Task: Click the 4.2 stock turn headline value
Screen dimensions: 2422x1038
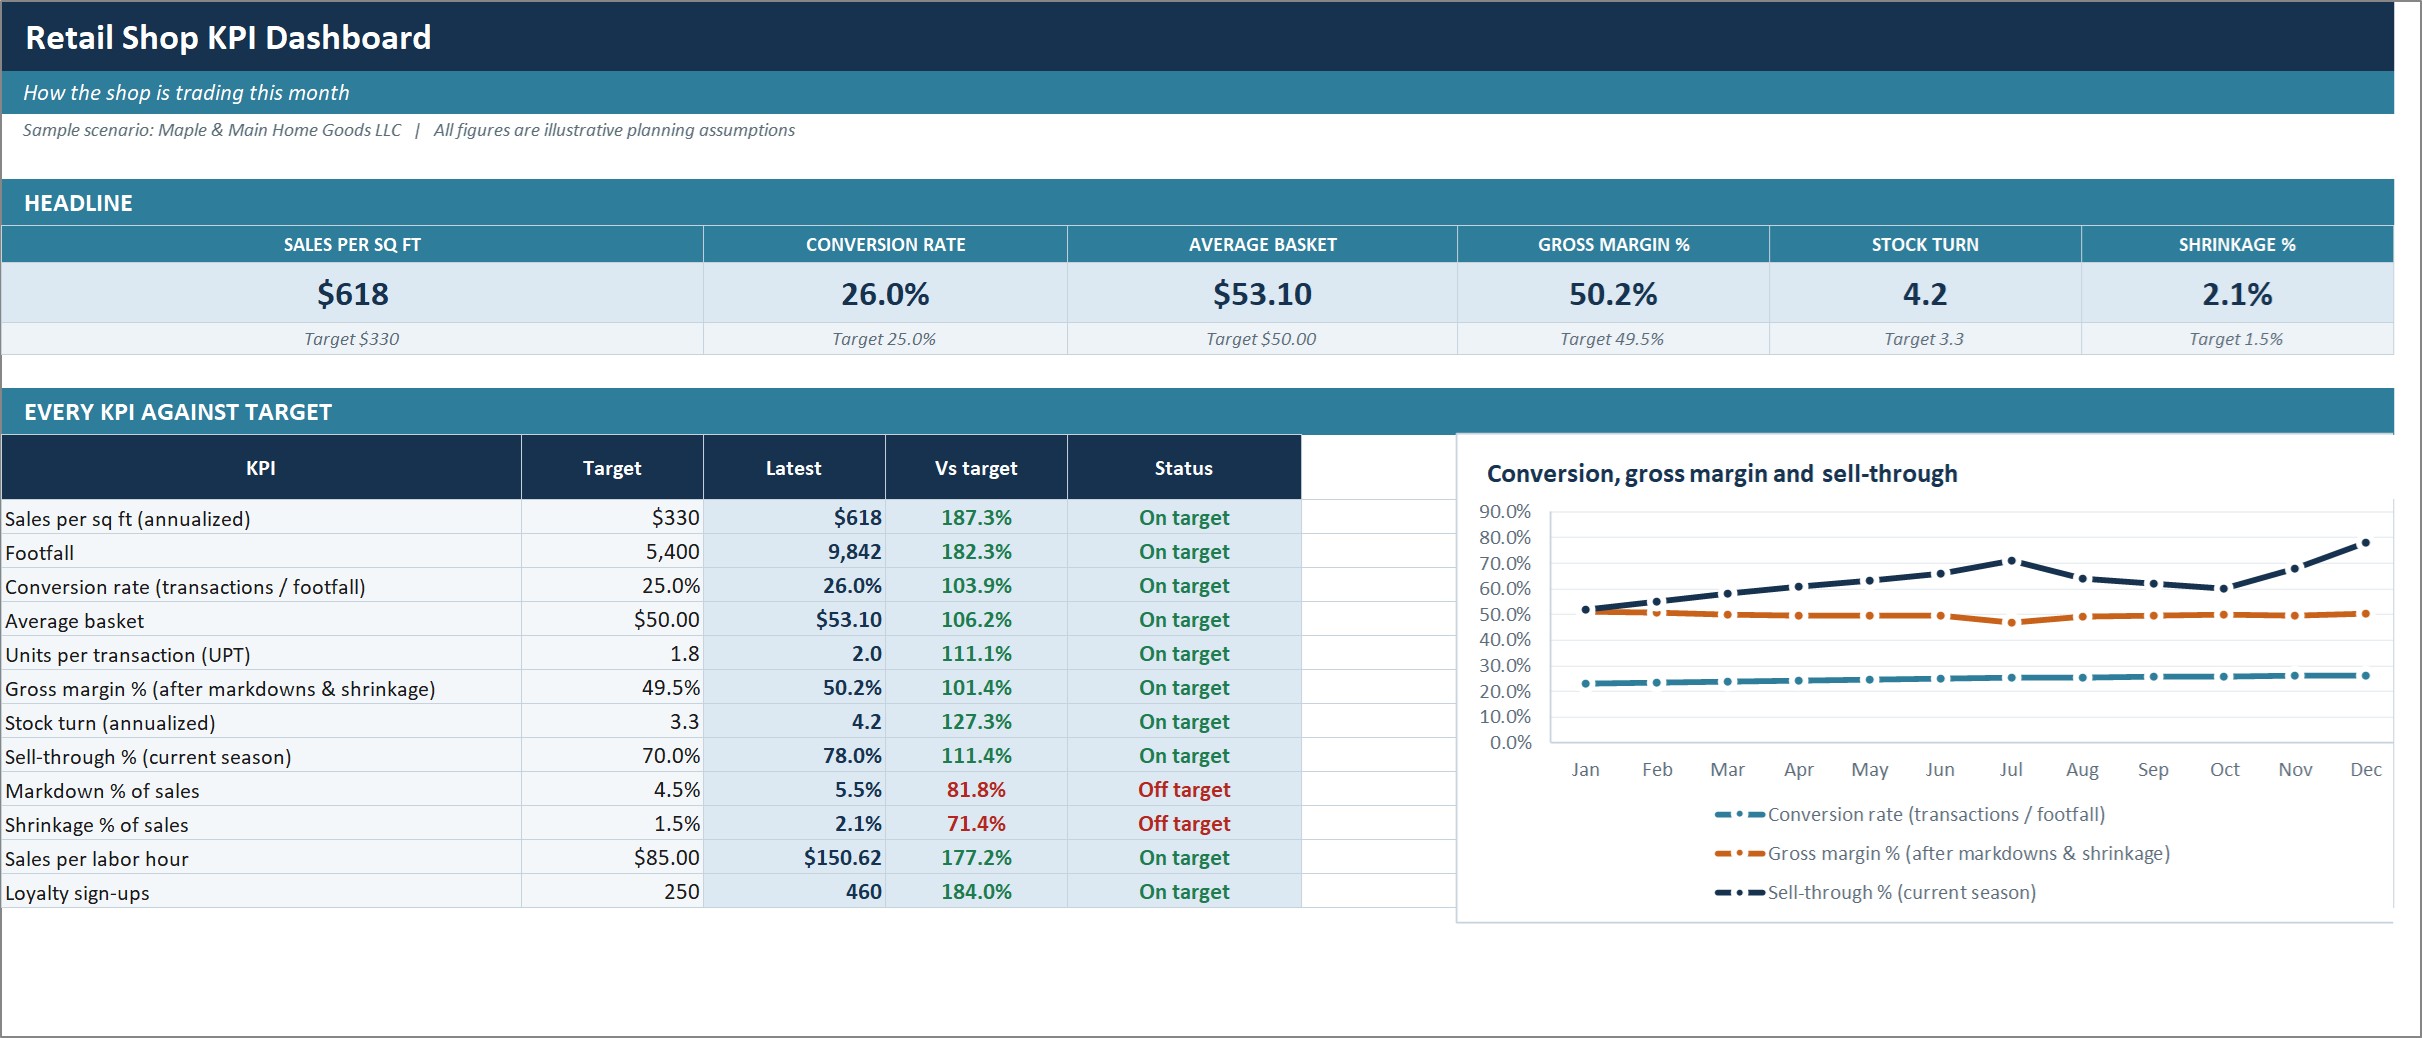Action: point(1925,294)
